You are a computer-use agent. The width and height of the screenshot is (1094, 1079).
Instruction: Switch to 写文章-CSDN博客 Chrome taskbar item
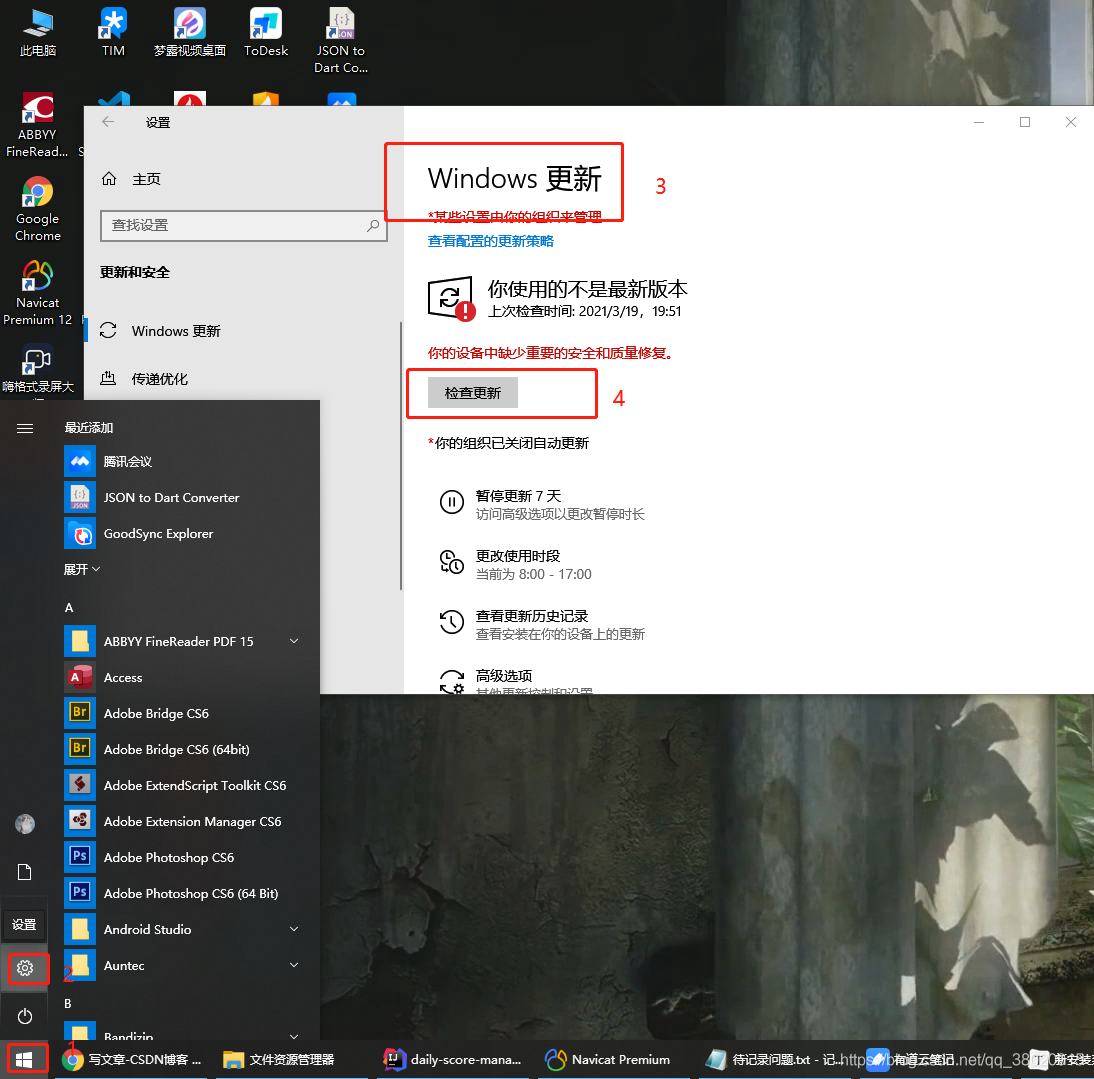click(x=133, y=1060)
